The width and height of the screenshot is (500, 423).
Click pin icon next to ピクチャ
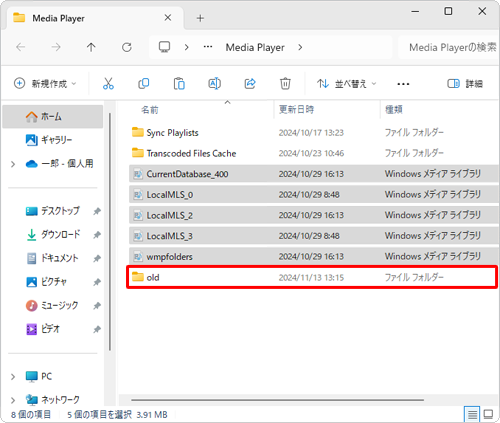point(97,282)
